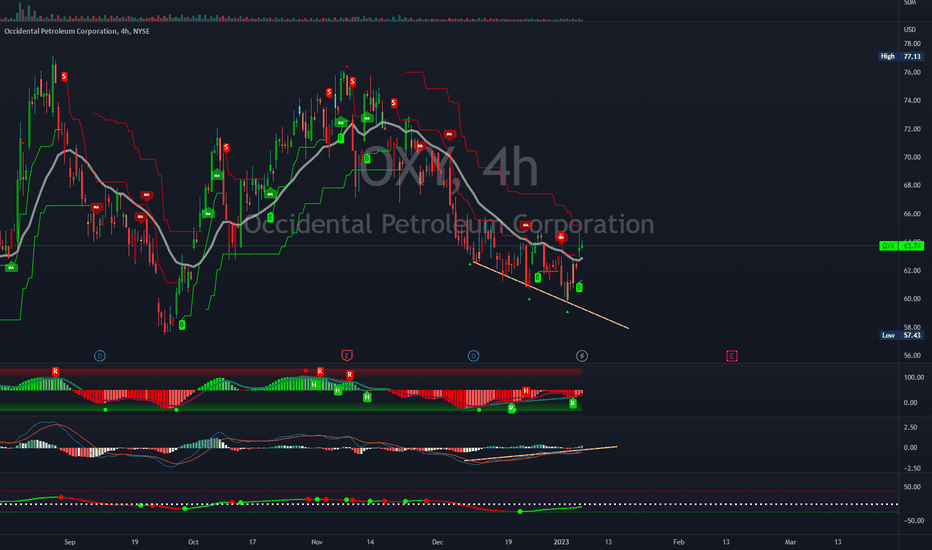Click the USD currency label on price axis
The width and height of the screenshot is (932, 550).
910,30
